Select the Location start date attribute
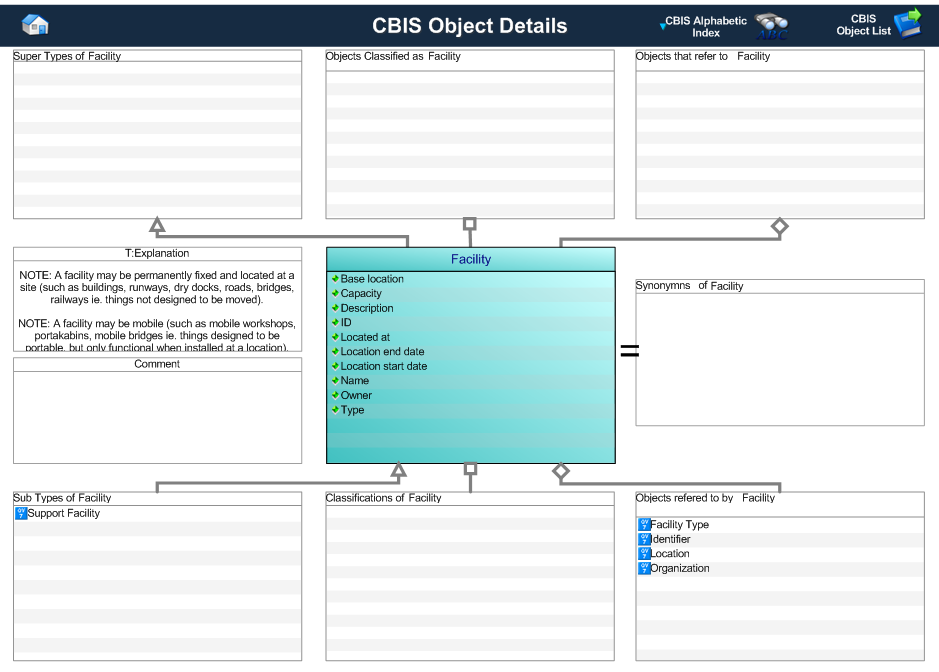Image resolution: width=939 pixels, height=672 pixels. click(x=384, y=366)
